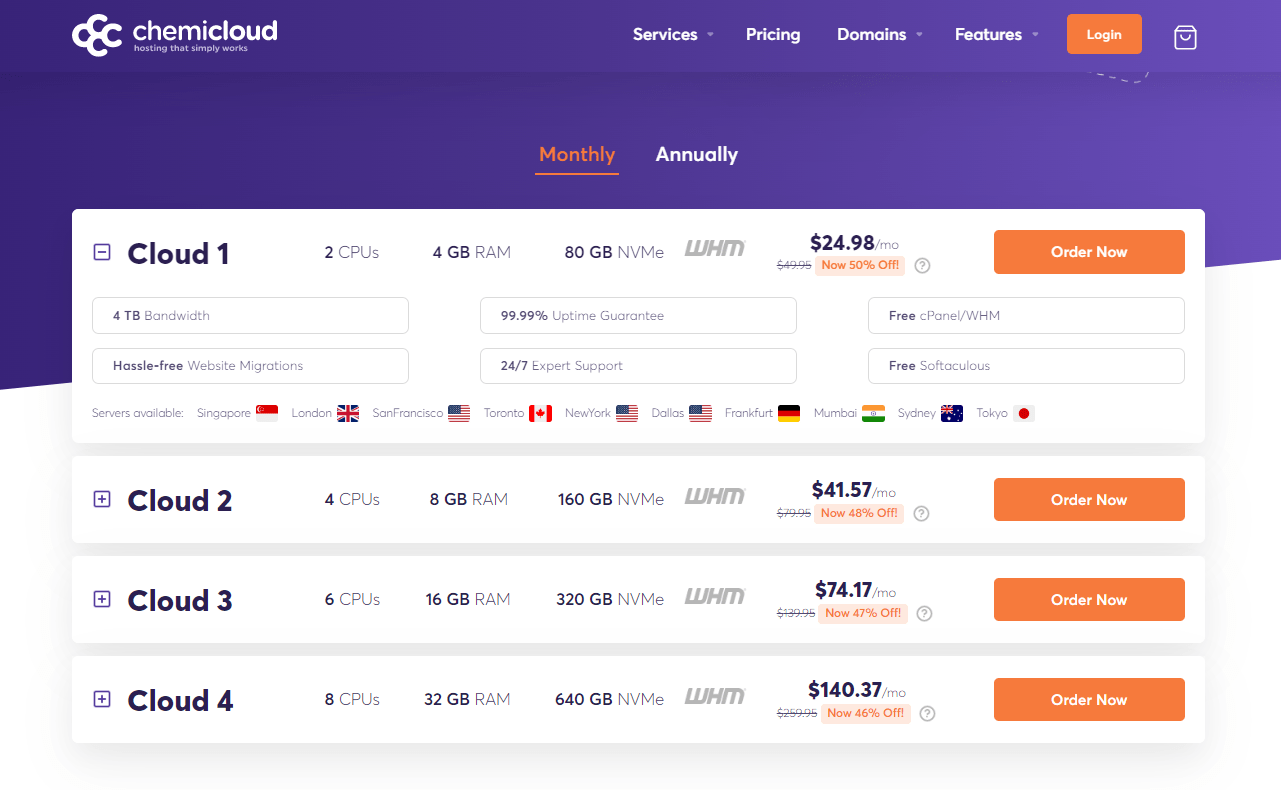The width and height of the screenshot is (1281, 790).
Task: Order the Cloud 3 plan
Action: pyautogui.click(x=1089, y=600)
